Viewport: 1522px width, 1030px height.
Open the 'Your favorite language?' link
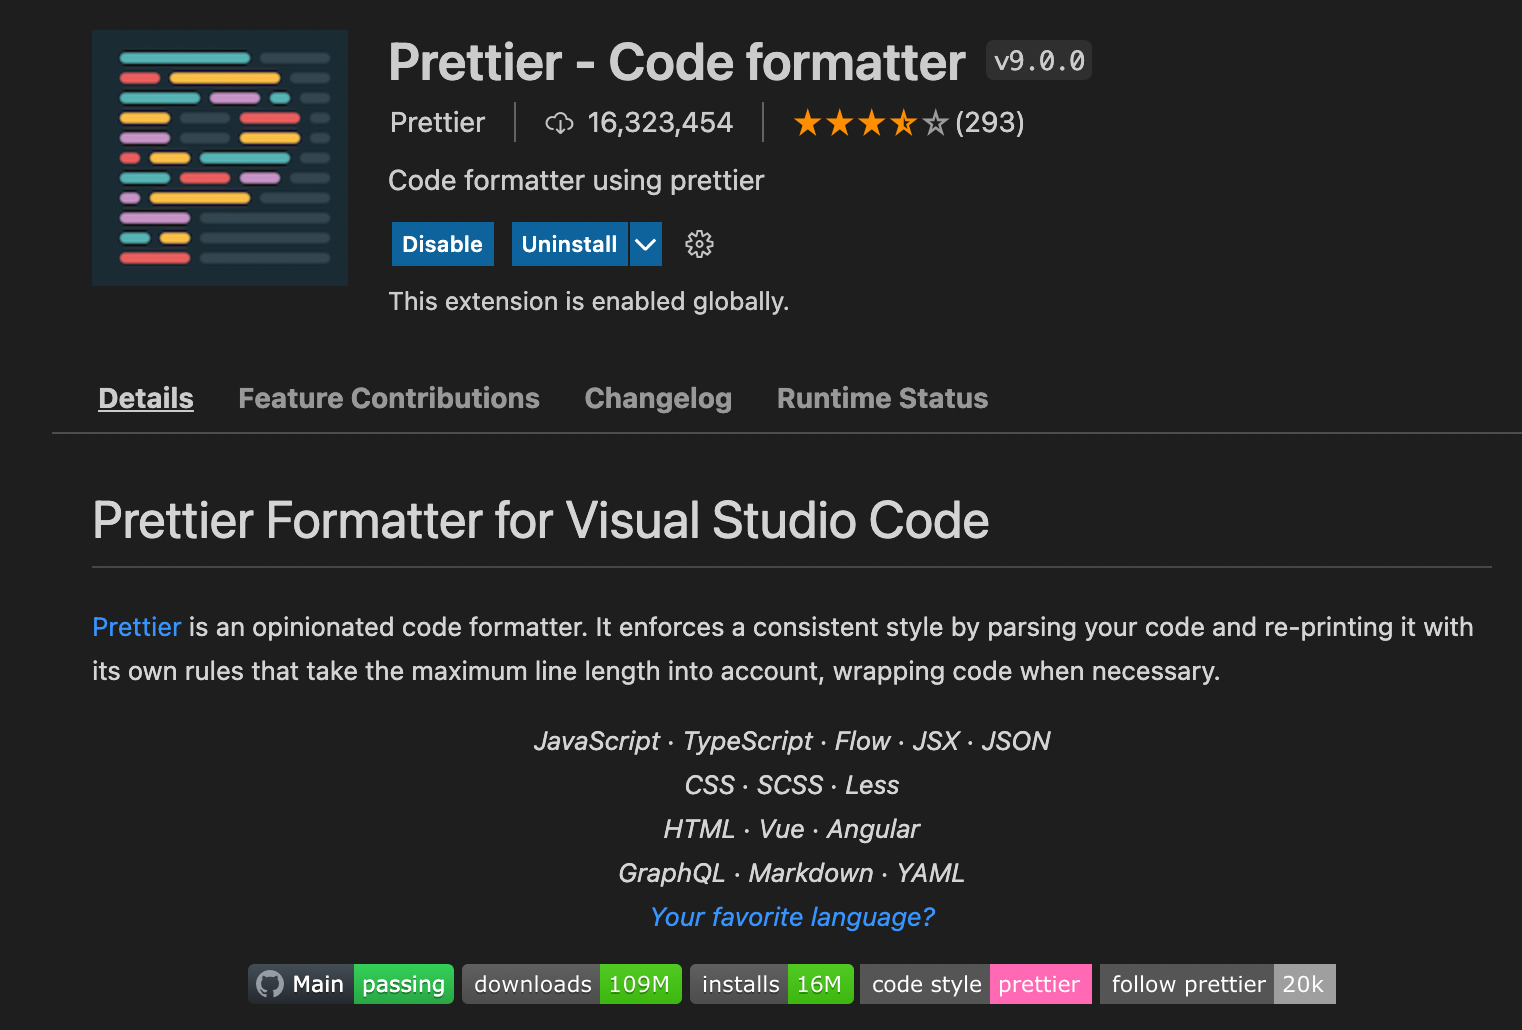792,917
